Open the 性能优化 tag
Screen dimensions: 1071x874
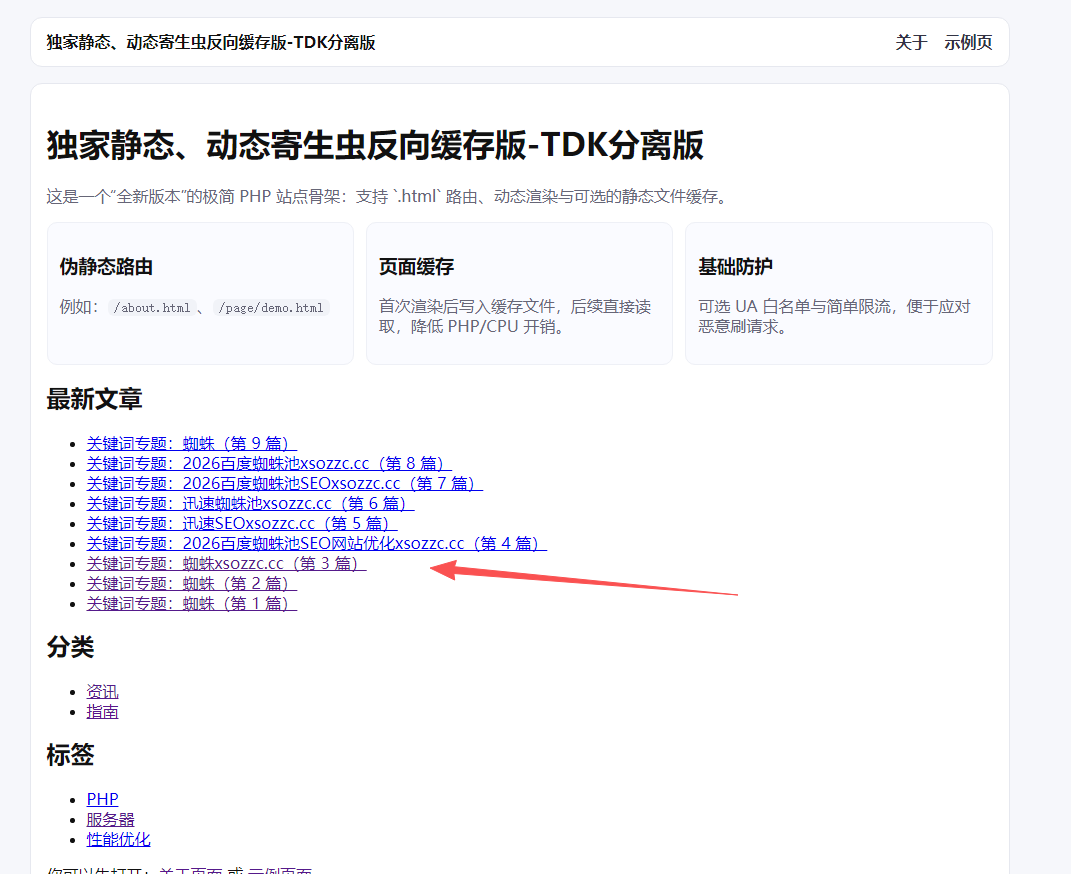pos(118,840)
